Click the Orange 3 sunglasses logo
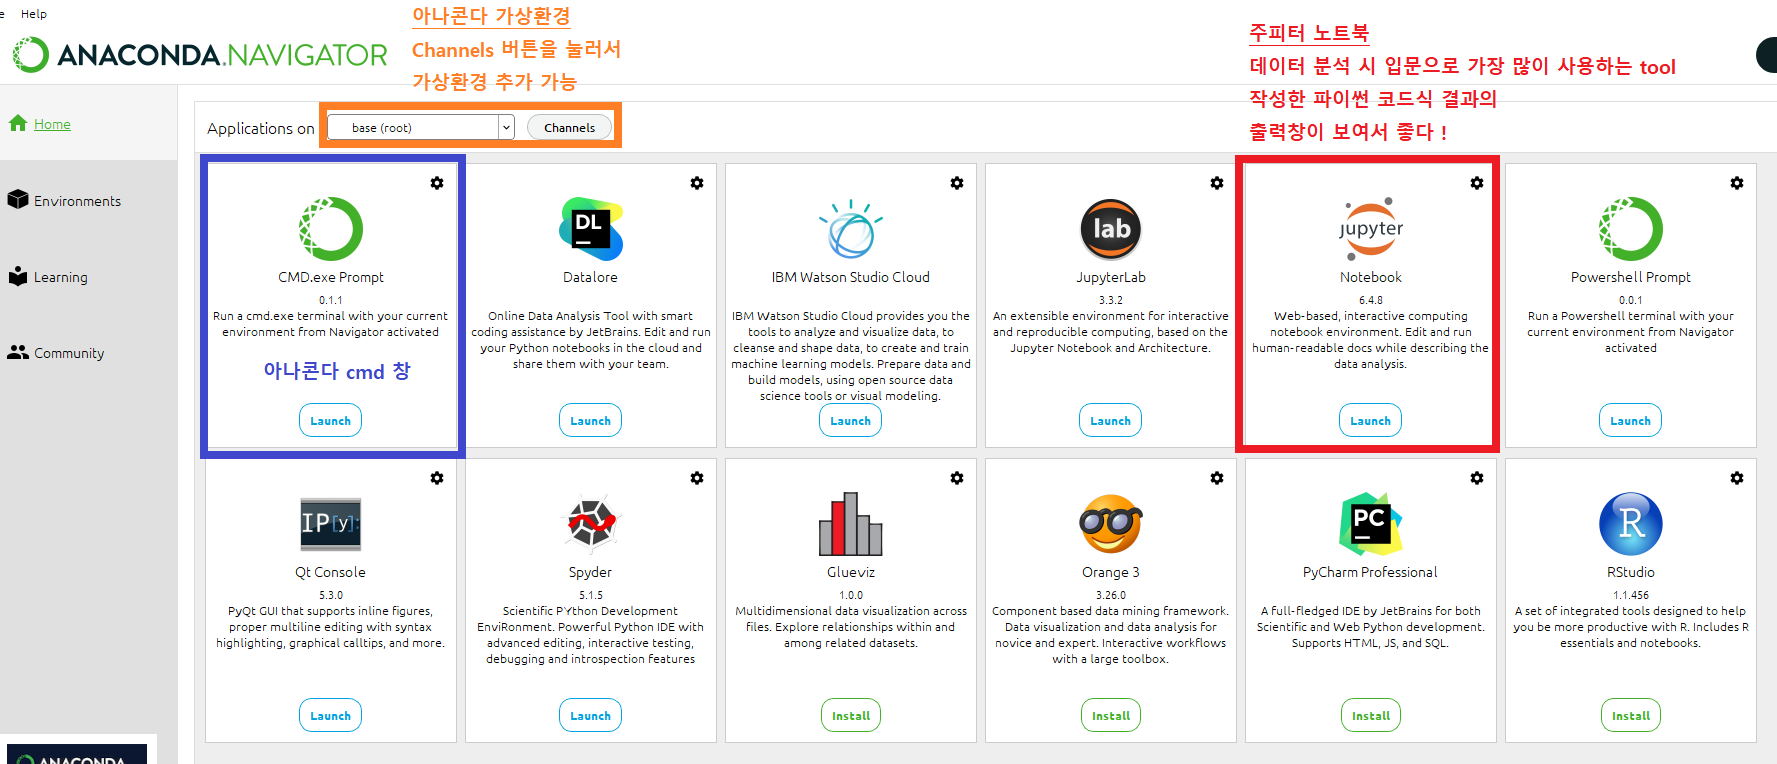1777x764 pixels. click(1111, 524)
